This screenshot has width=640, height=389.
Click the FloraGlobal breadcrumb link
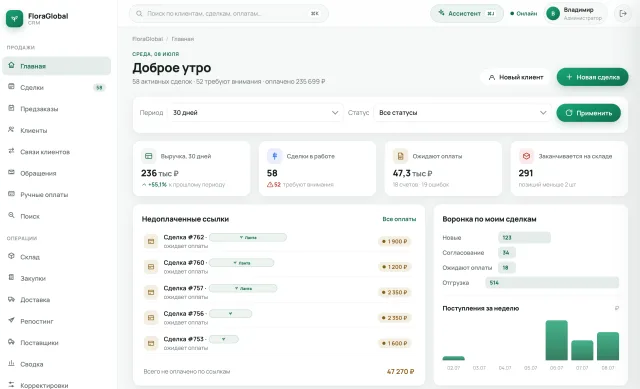[147, 39]
